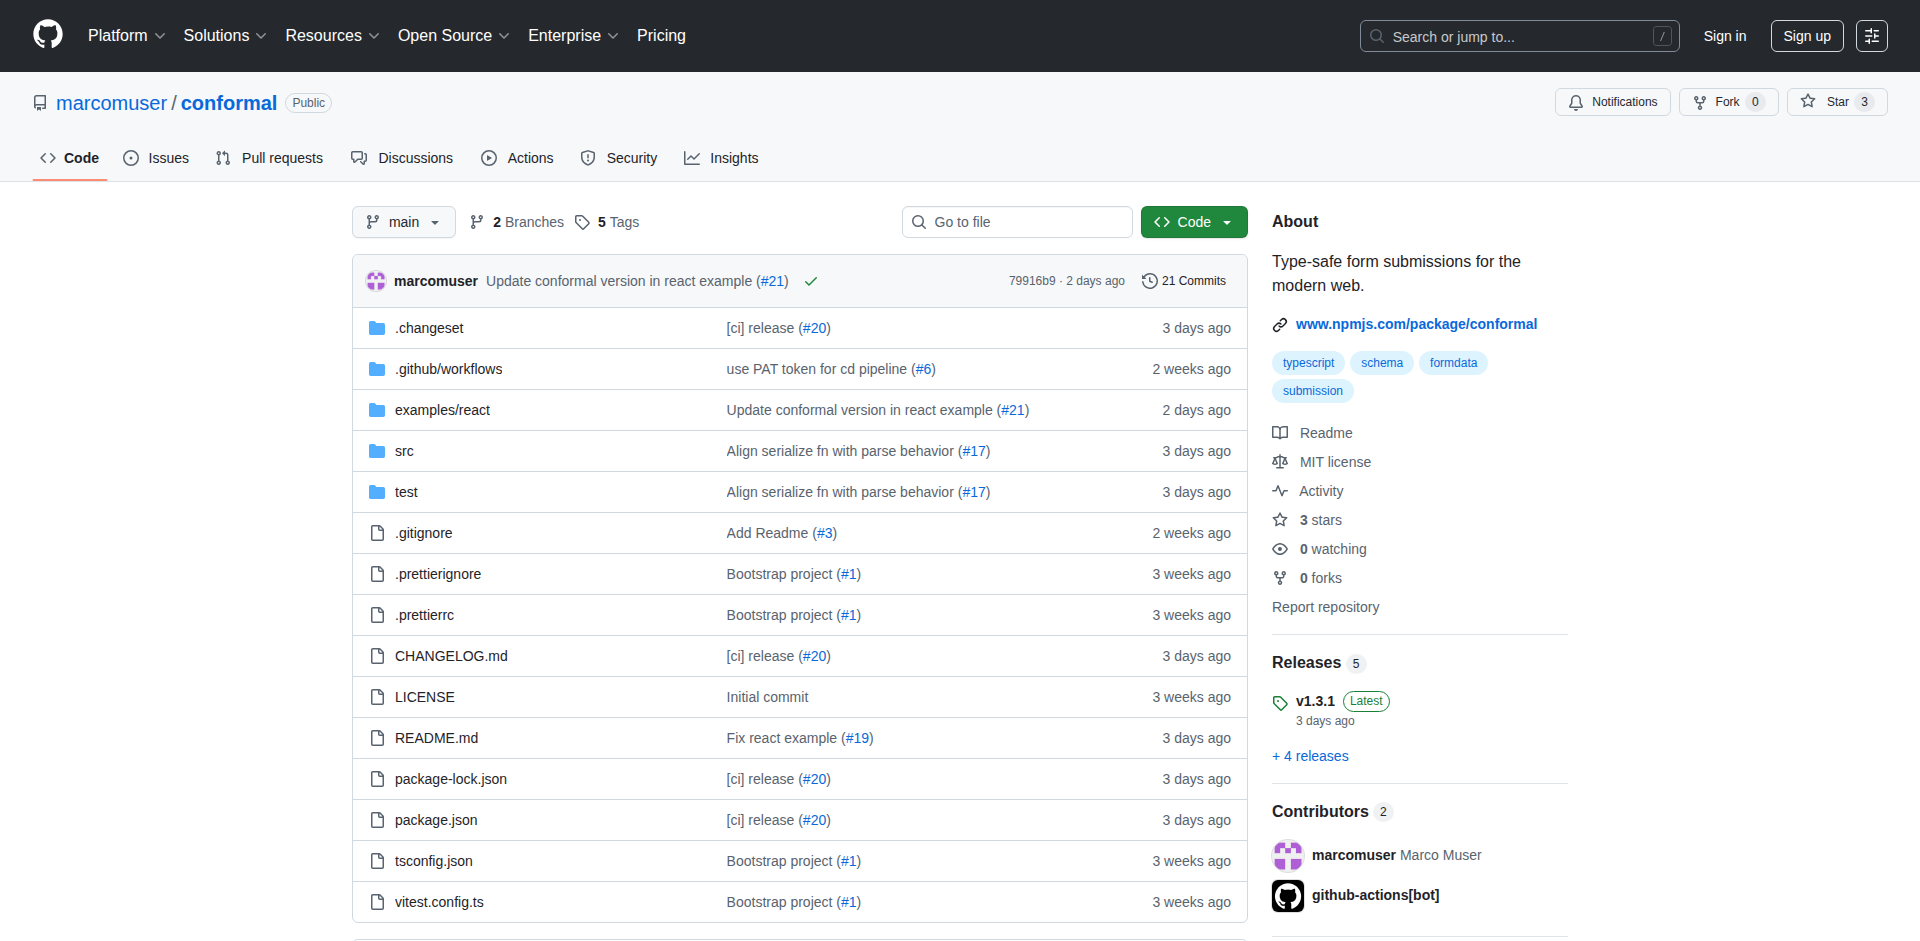Screen dimensions: 1920x941
Task: Click the Pricing link in header
Action: 661,36
